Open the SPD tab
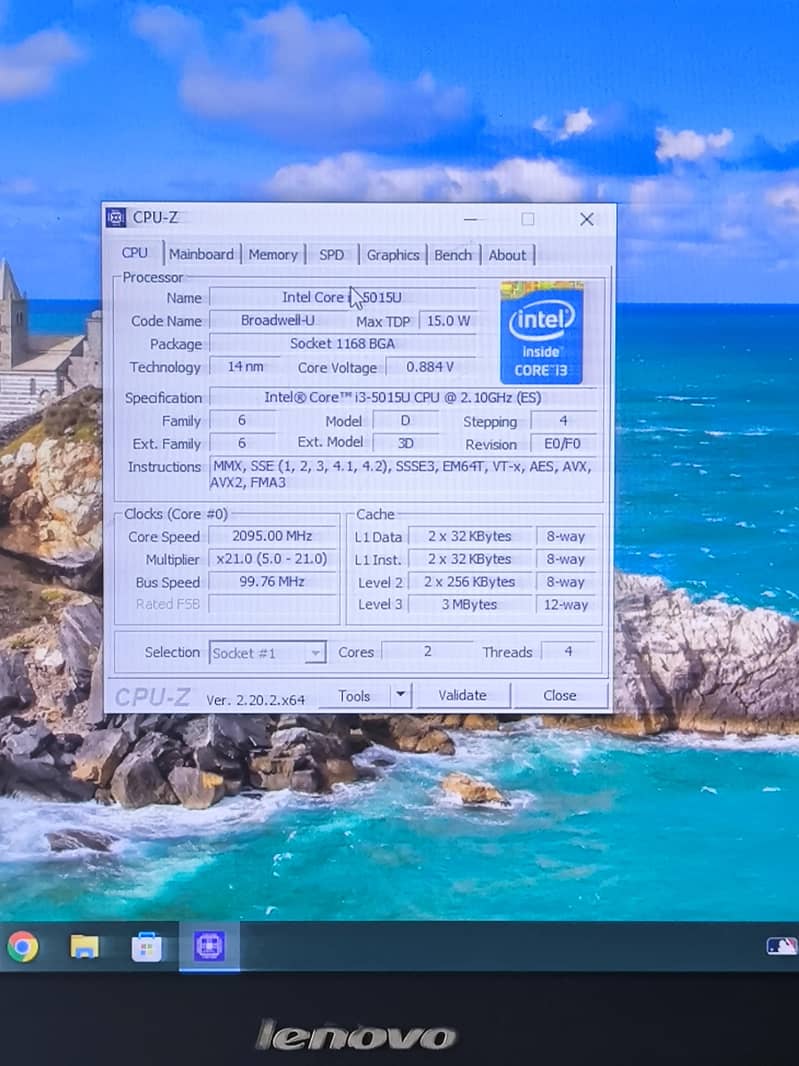The height and width of the screenshot is (1066, 799). [x=331, y=255]
